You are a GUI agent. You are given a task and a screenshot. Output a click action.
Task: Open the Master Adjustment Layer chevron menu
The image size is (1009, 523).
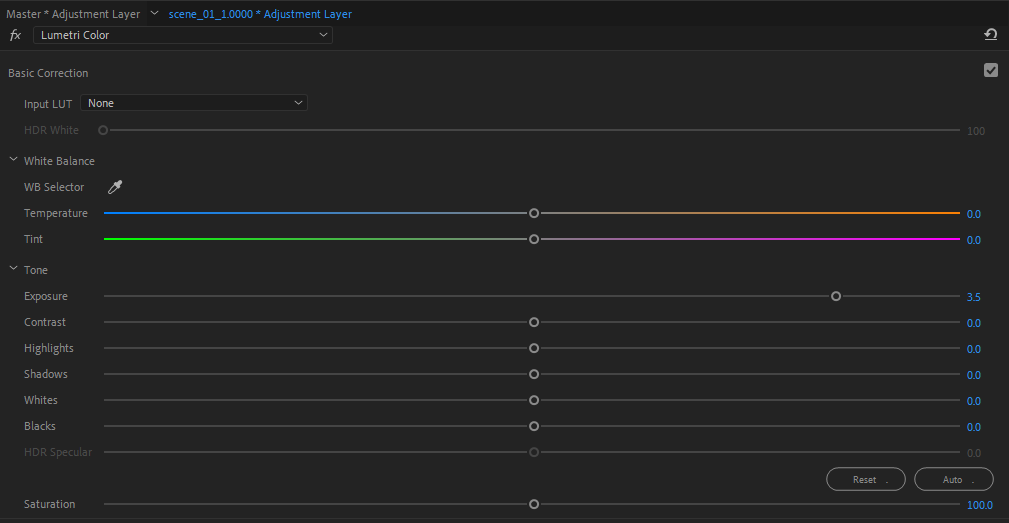coord(154,13)
